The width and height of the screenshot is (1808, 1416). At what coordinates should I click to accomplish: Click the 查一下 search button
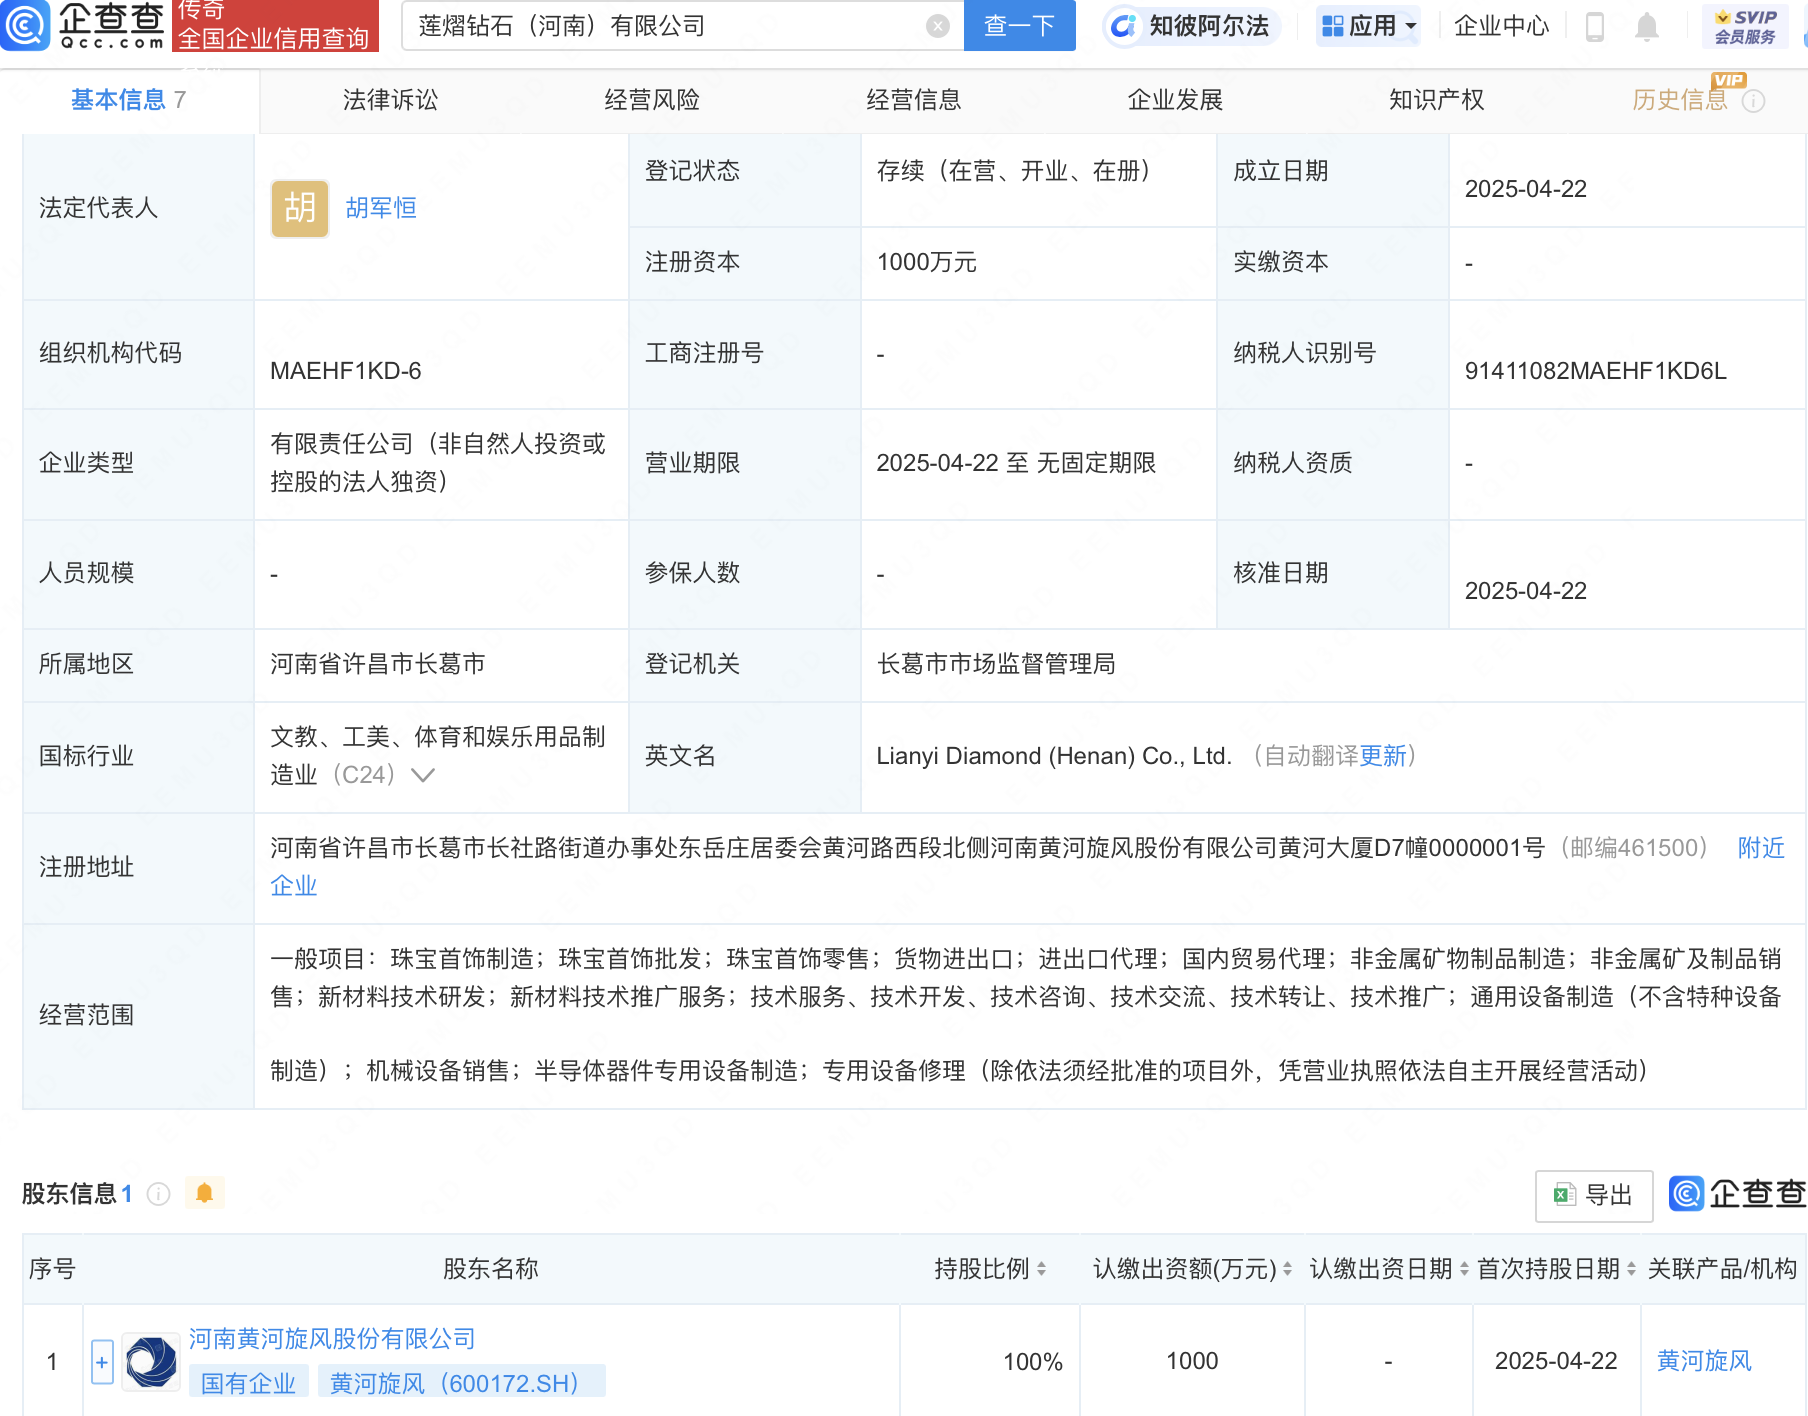(1019, 26)
